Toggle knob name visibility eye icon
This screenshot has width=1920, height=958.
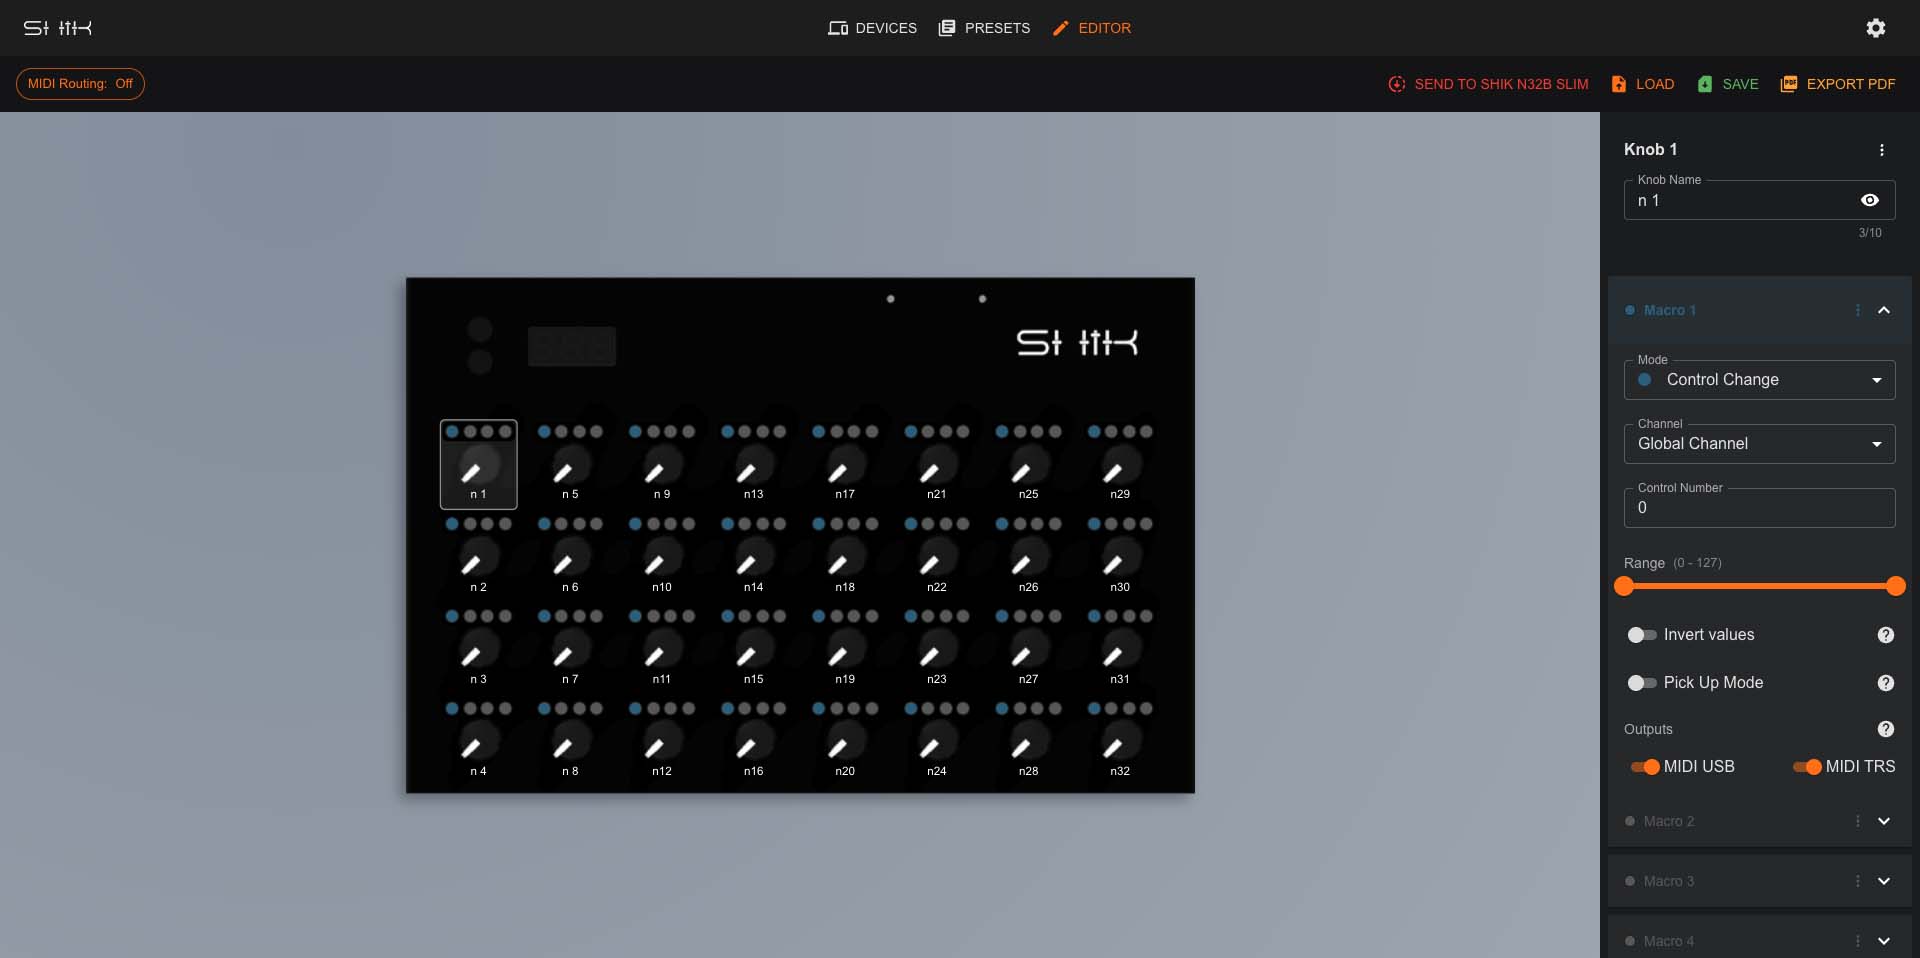click(x=1869, y=200)
